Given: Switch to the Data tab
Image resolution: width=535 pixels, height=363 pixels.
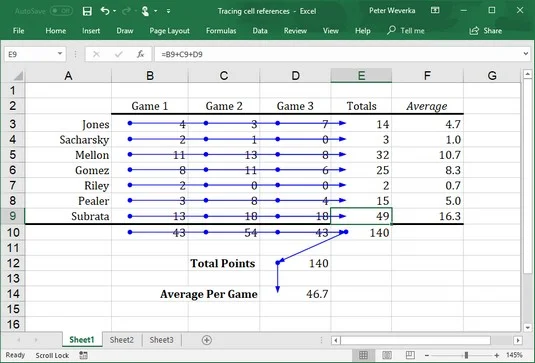Looking at the screenshot, I should [x=260, y=31].
